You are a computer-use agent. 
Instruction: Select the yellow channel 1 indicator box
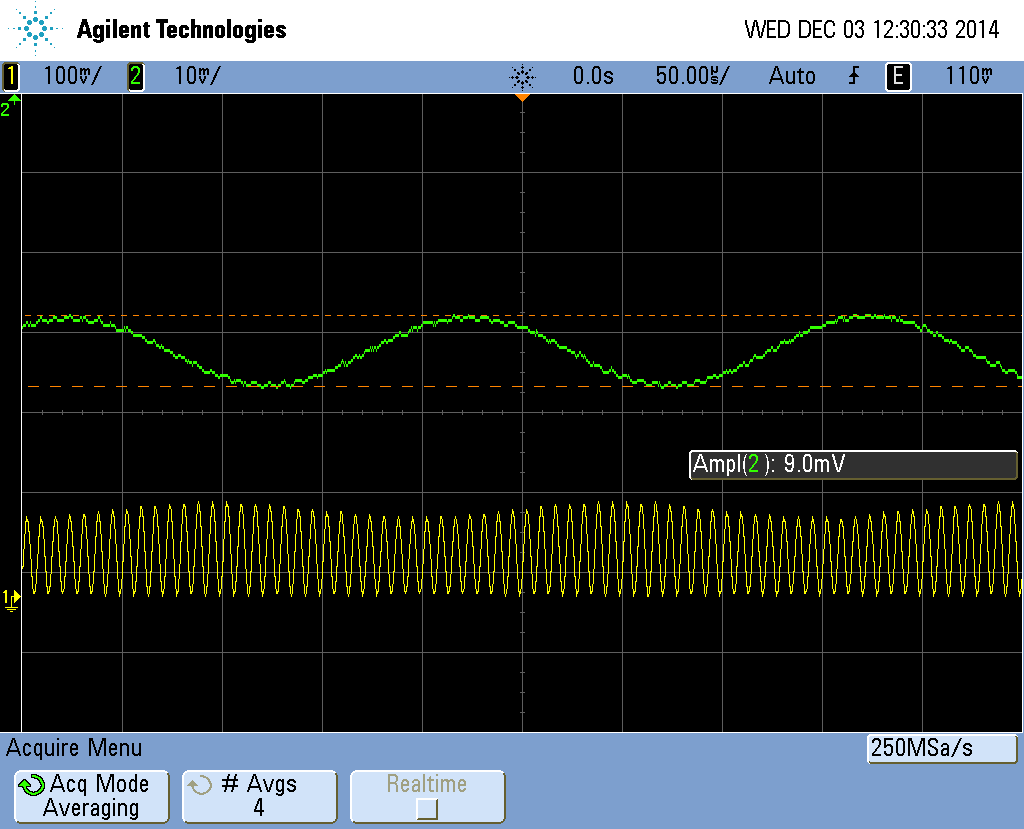tap(11, 76)
